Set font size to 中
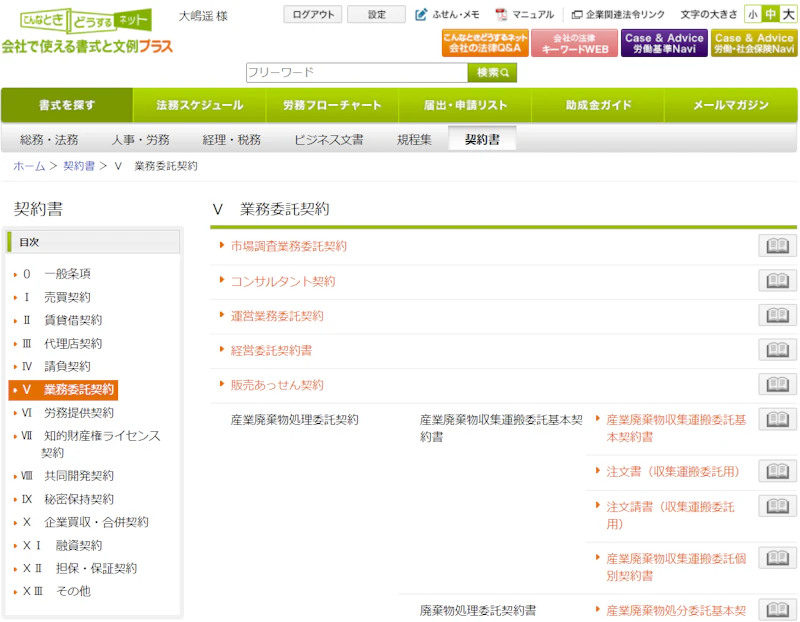Screen dimensions: 800x622 (770, 15)
